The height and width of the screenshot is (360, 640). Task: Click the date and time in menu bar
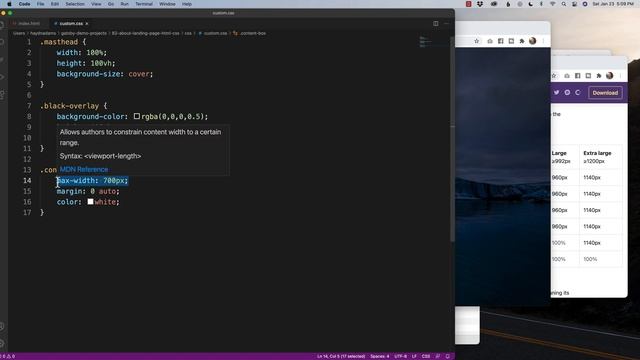click(613, 4)
